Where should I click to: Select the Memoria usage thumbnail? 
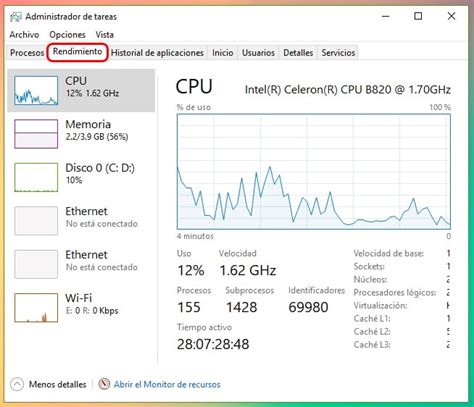(36, 134)
